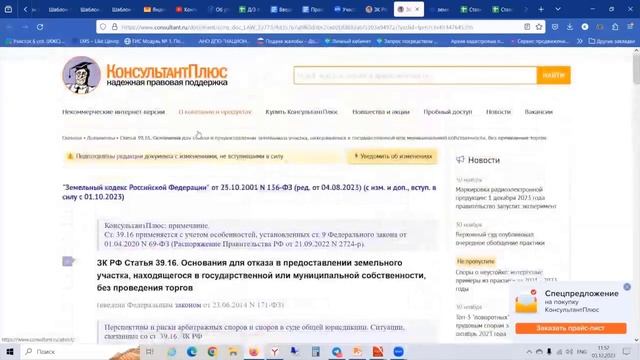
Task: Close the 'Спецпредложение' popup
Action: pos(627,287)
